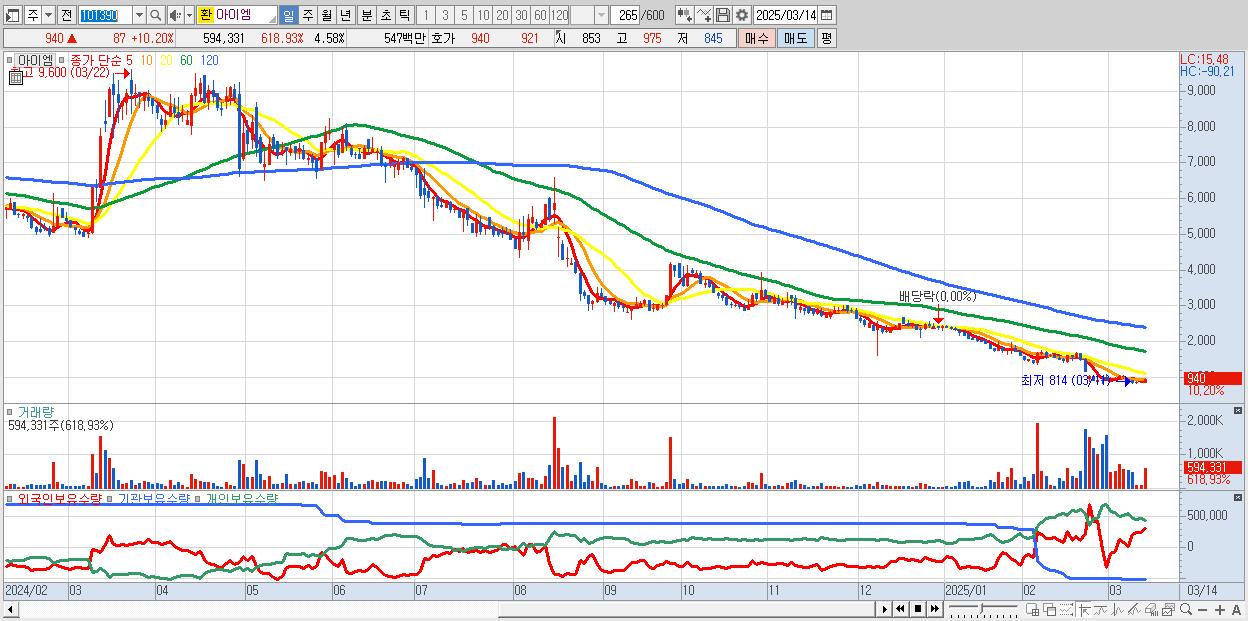
Task: Click the line tool icon beside save
Action: [x=704, y=15]
